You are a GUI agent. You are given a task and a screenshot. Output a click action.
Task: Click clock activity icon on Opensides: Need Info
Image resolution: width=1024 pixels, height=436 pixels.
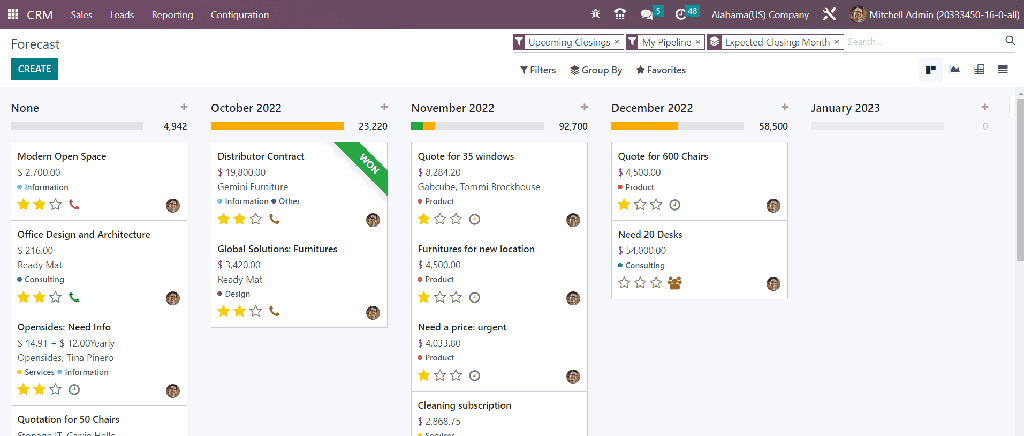pos(74,390)
